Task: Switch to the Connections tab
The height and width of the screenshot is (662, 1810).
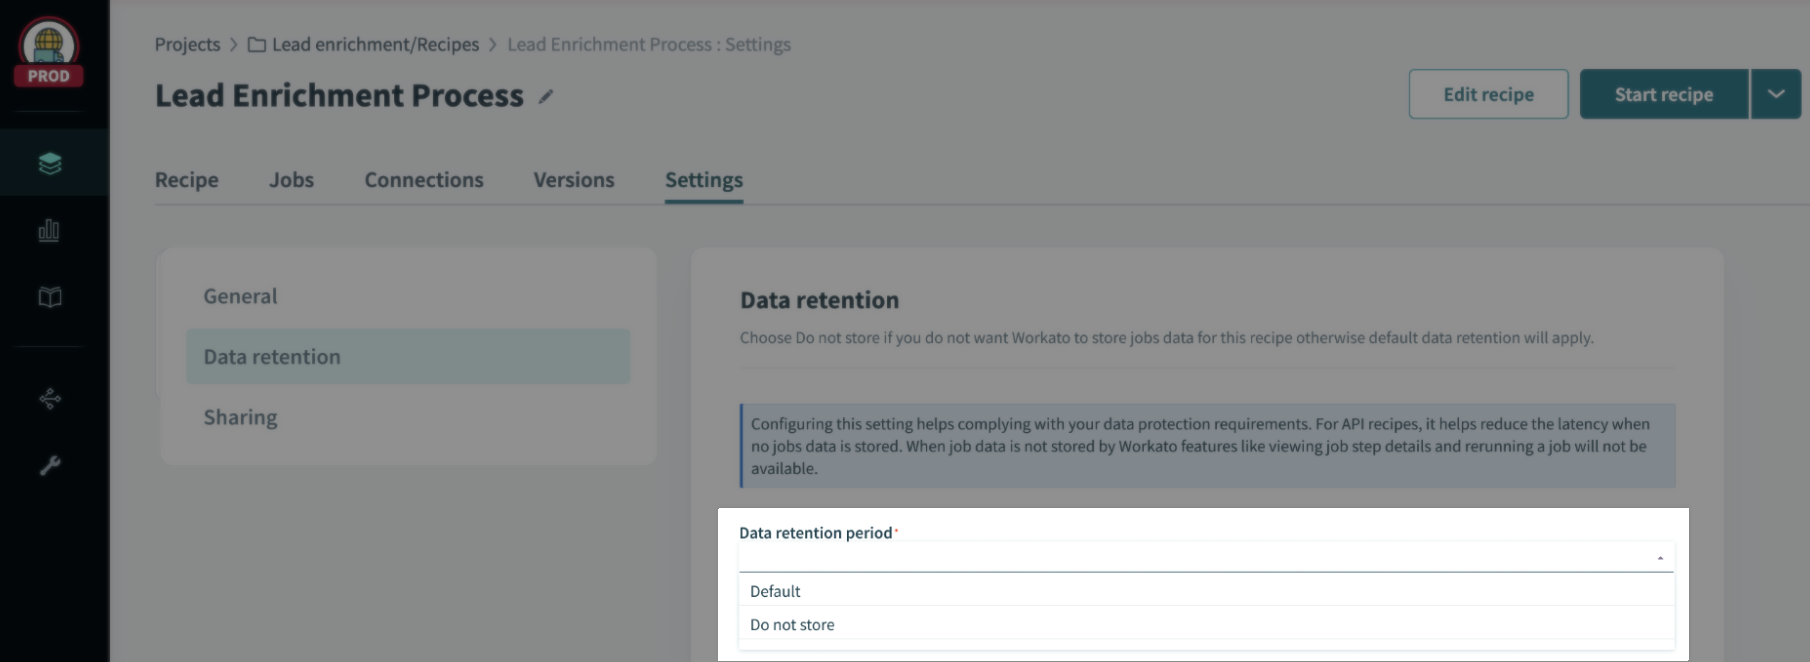Action: (x=424, y=180)
